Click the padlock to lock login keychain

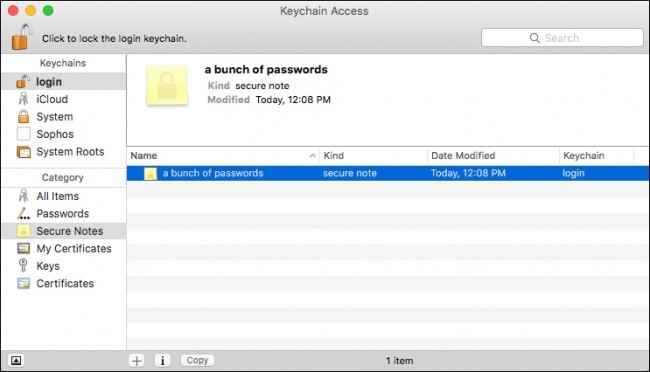click(22, 37)
